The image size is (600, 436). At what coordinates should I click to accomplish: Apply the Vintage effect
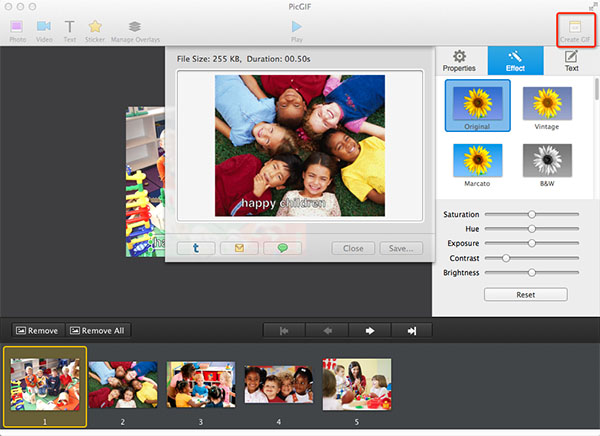click(547, 103)
